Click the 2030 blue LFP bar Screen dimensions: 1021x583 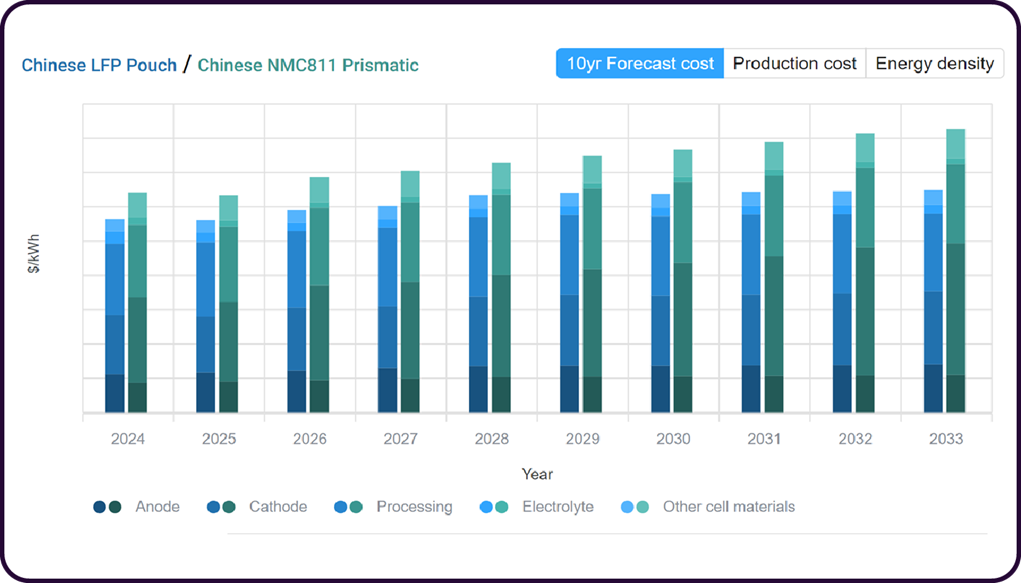[x=660, y=303]
